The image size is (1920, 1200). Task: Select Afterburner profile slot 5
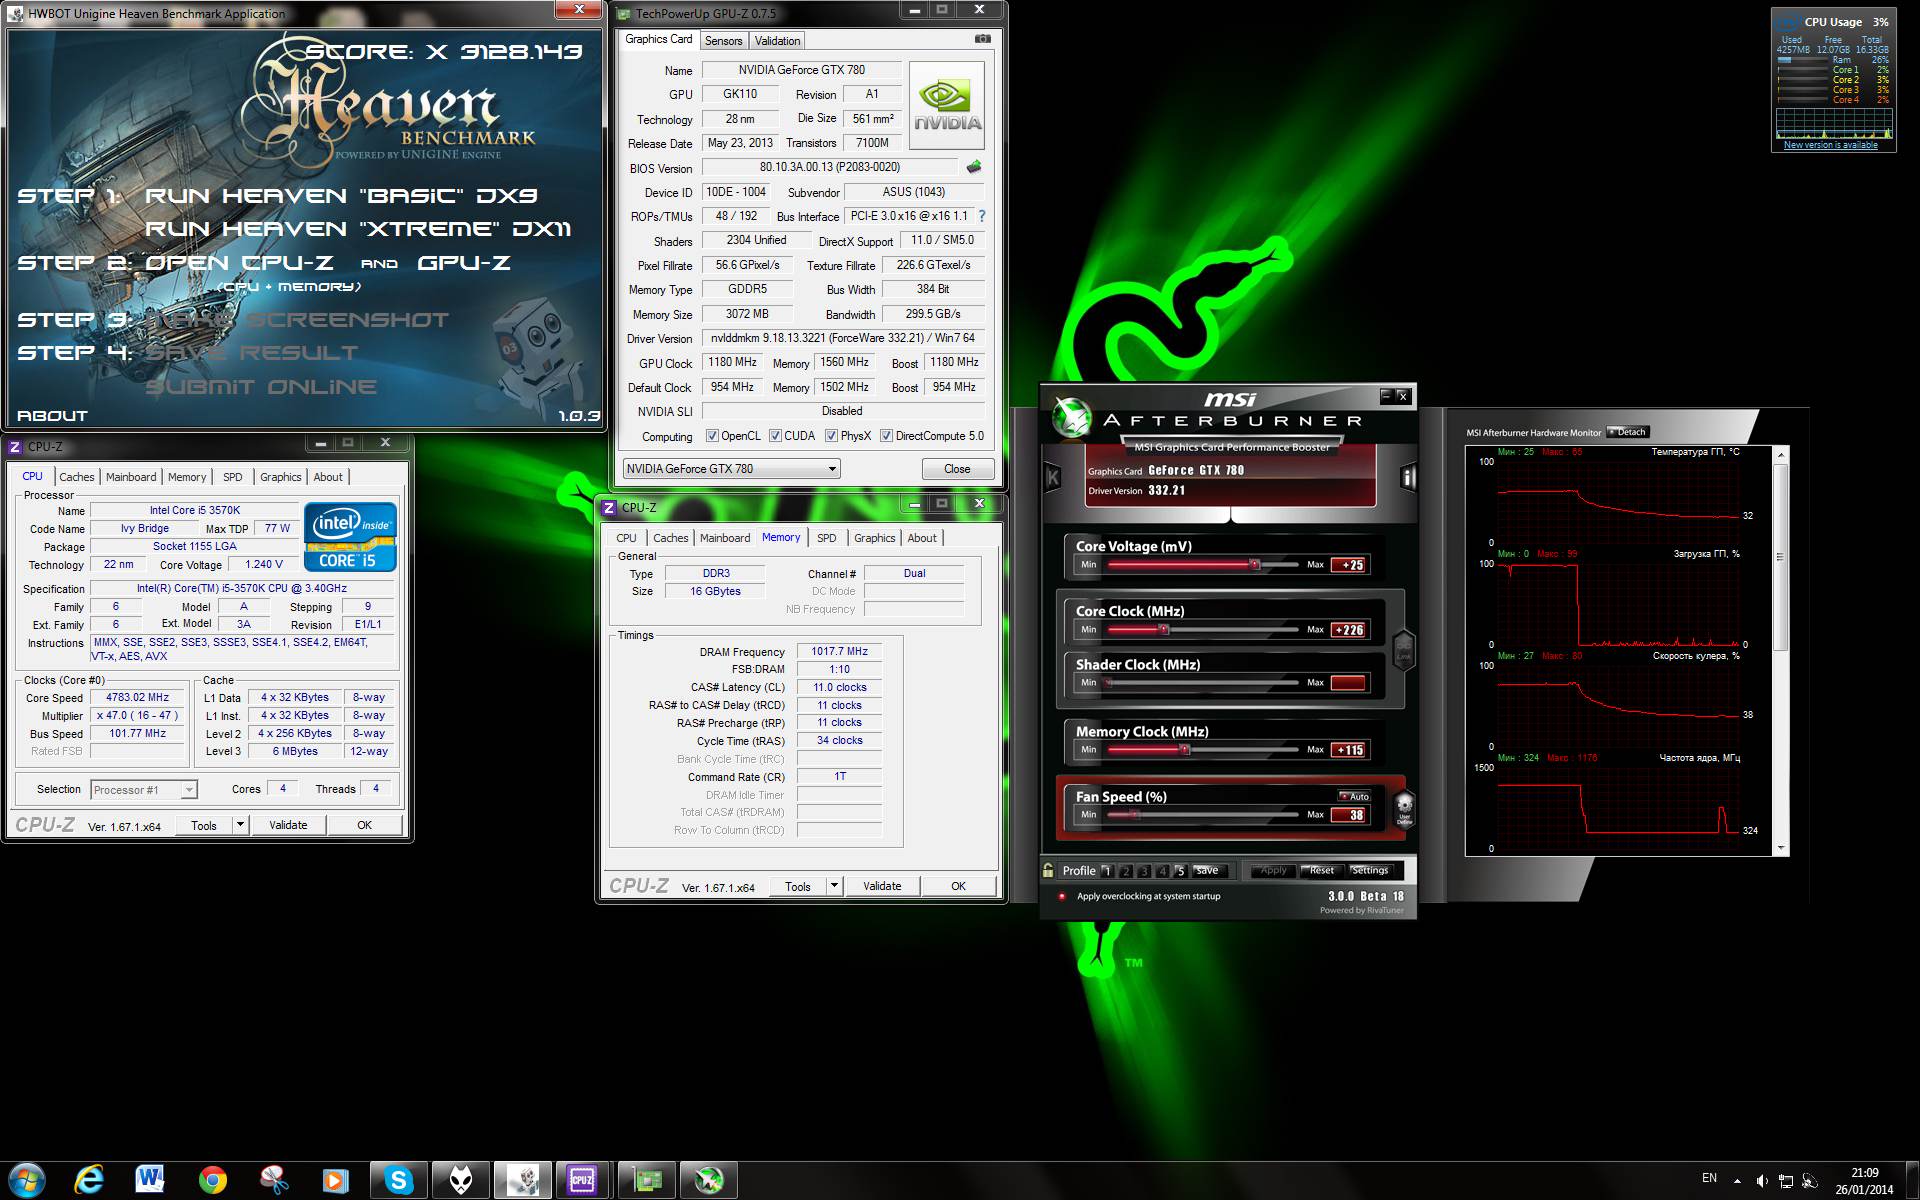[x=1180, y=871]
